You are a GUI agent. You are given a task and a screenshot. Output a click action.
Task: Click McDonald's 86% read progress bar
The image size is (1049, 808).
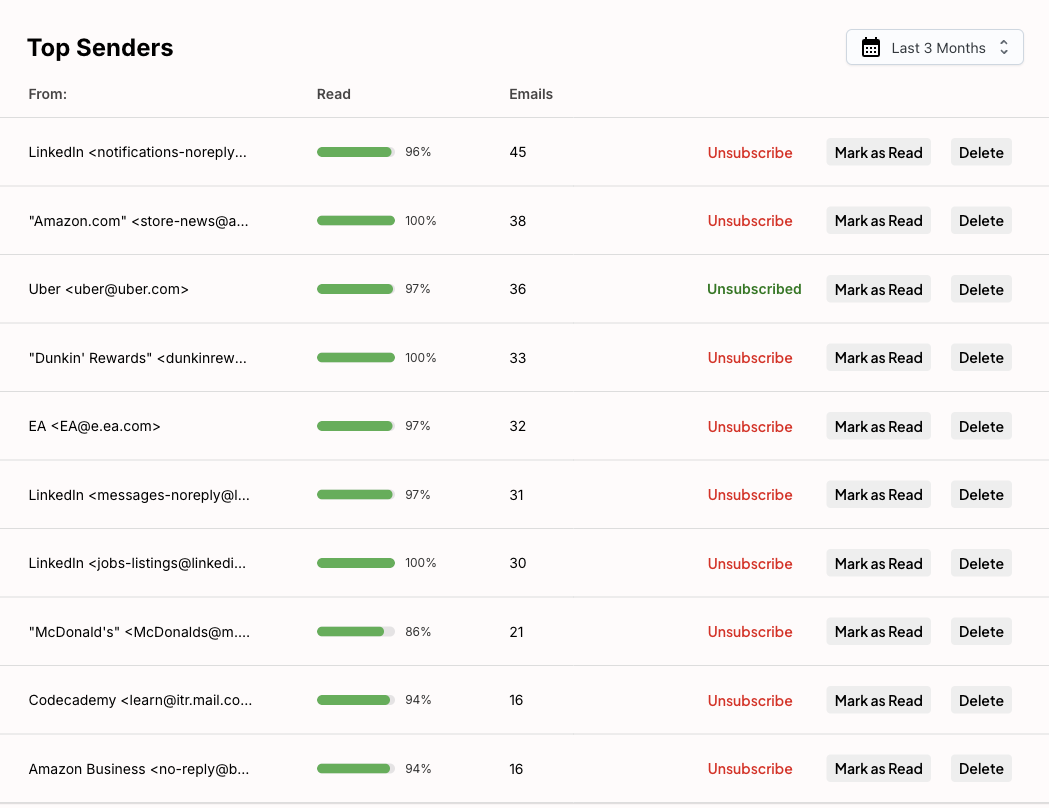(356, 631)
